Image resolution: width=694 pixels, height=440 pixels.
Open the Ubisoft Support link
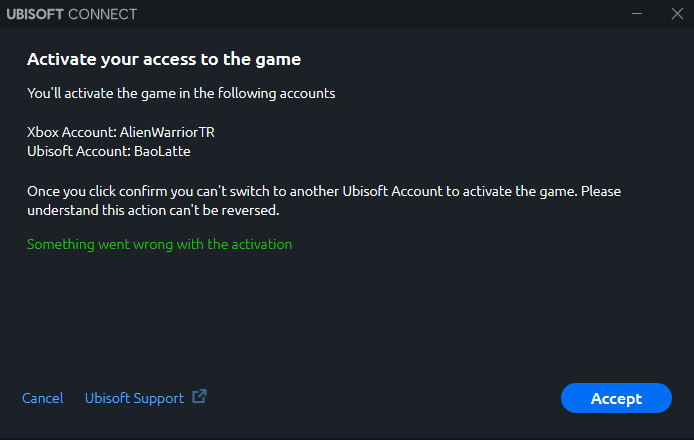point(134,398)
